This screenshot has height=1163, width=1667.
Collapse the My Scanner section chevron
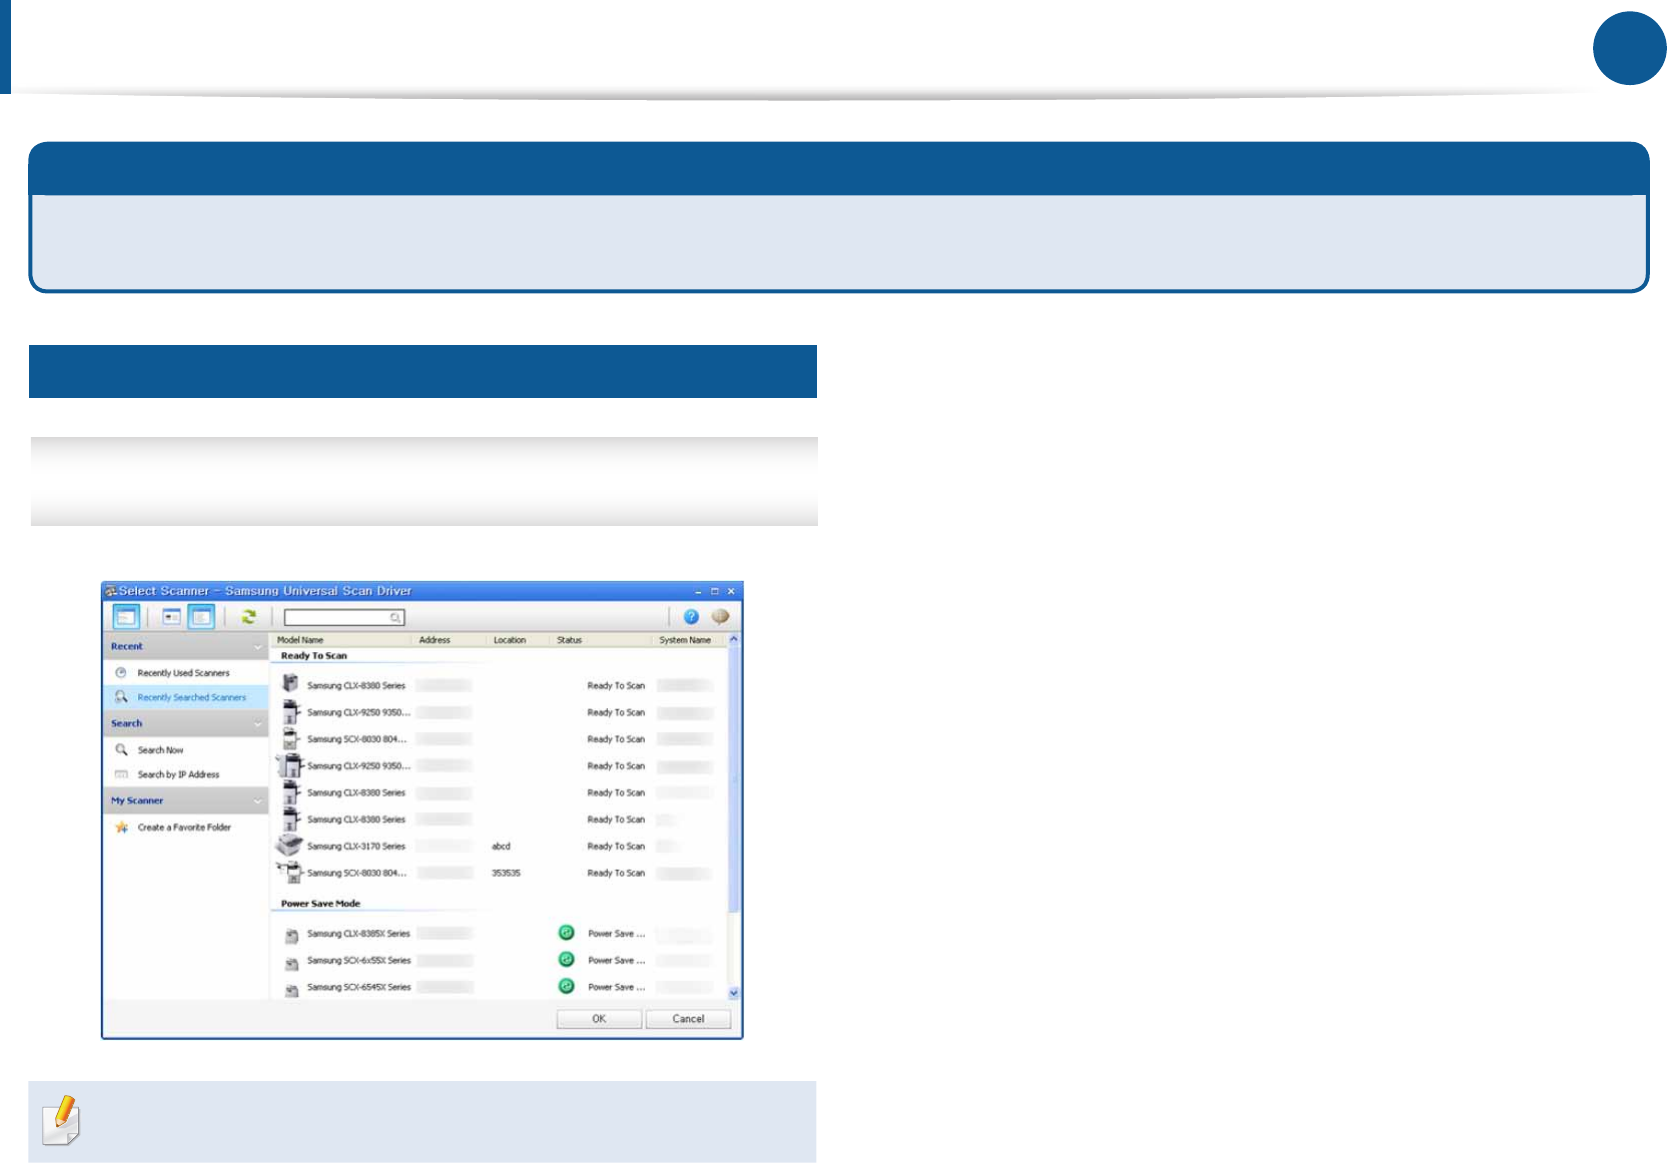(x=257, y=801)
